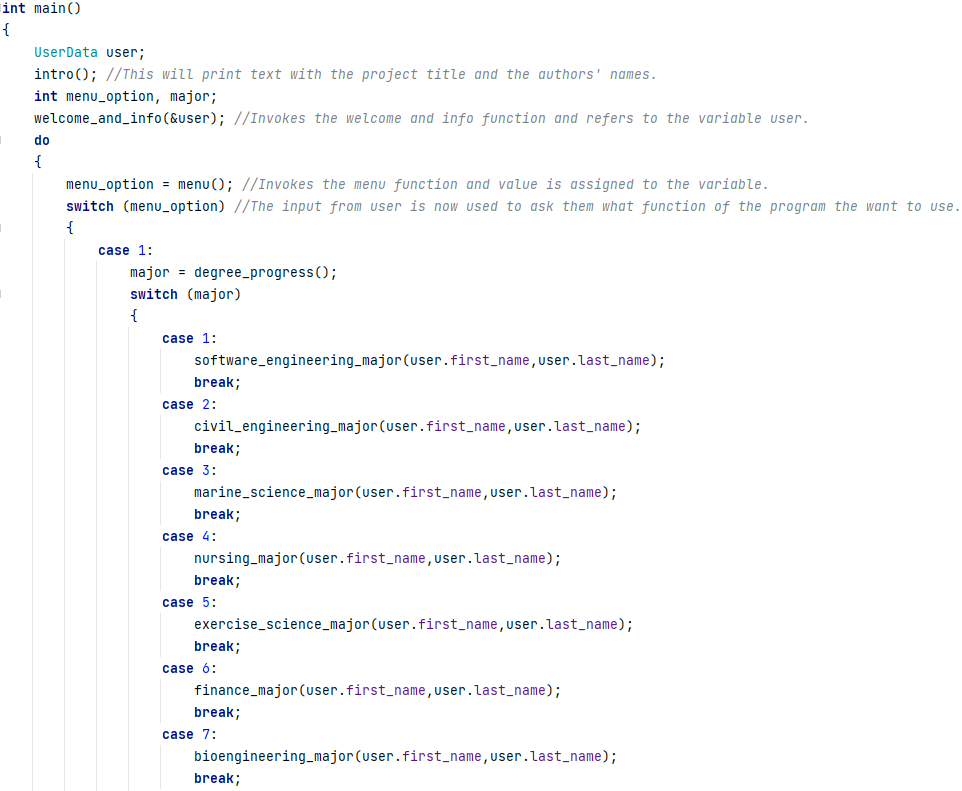Click the comment about authors' names

coord(382,75)
